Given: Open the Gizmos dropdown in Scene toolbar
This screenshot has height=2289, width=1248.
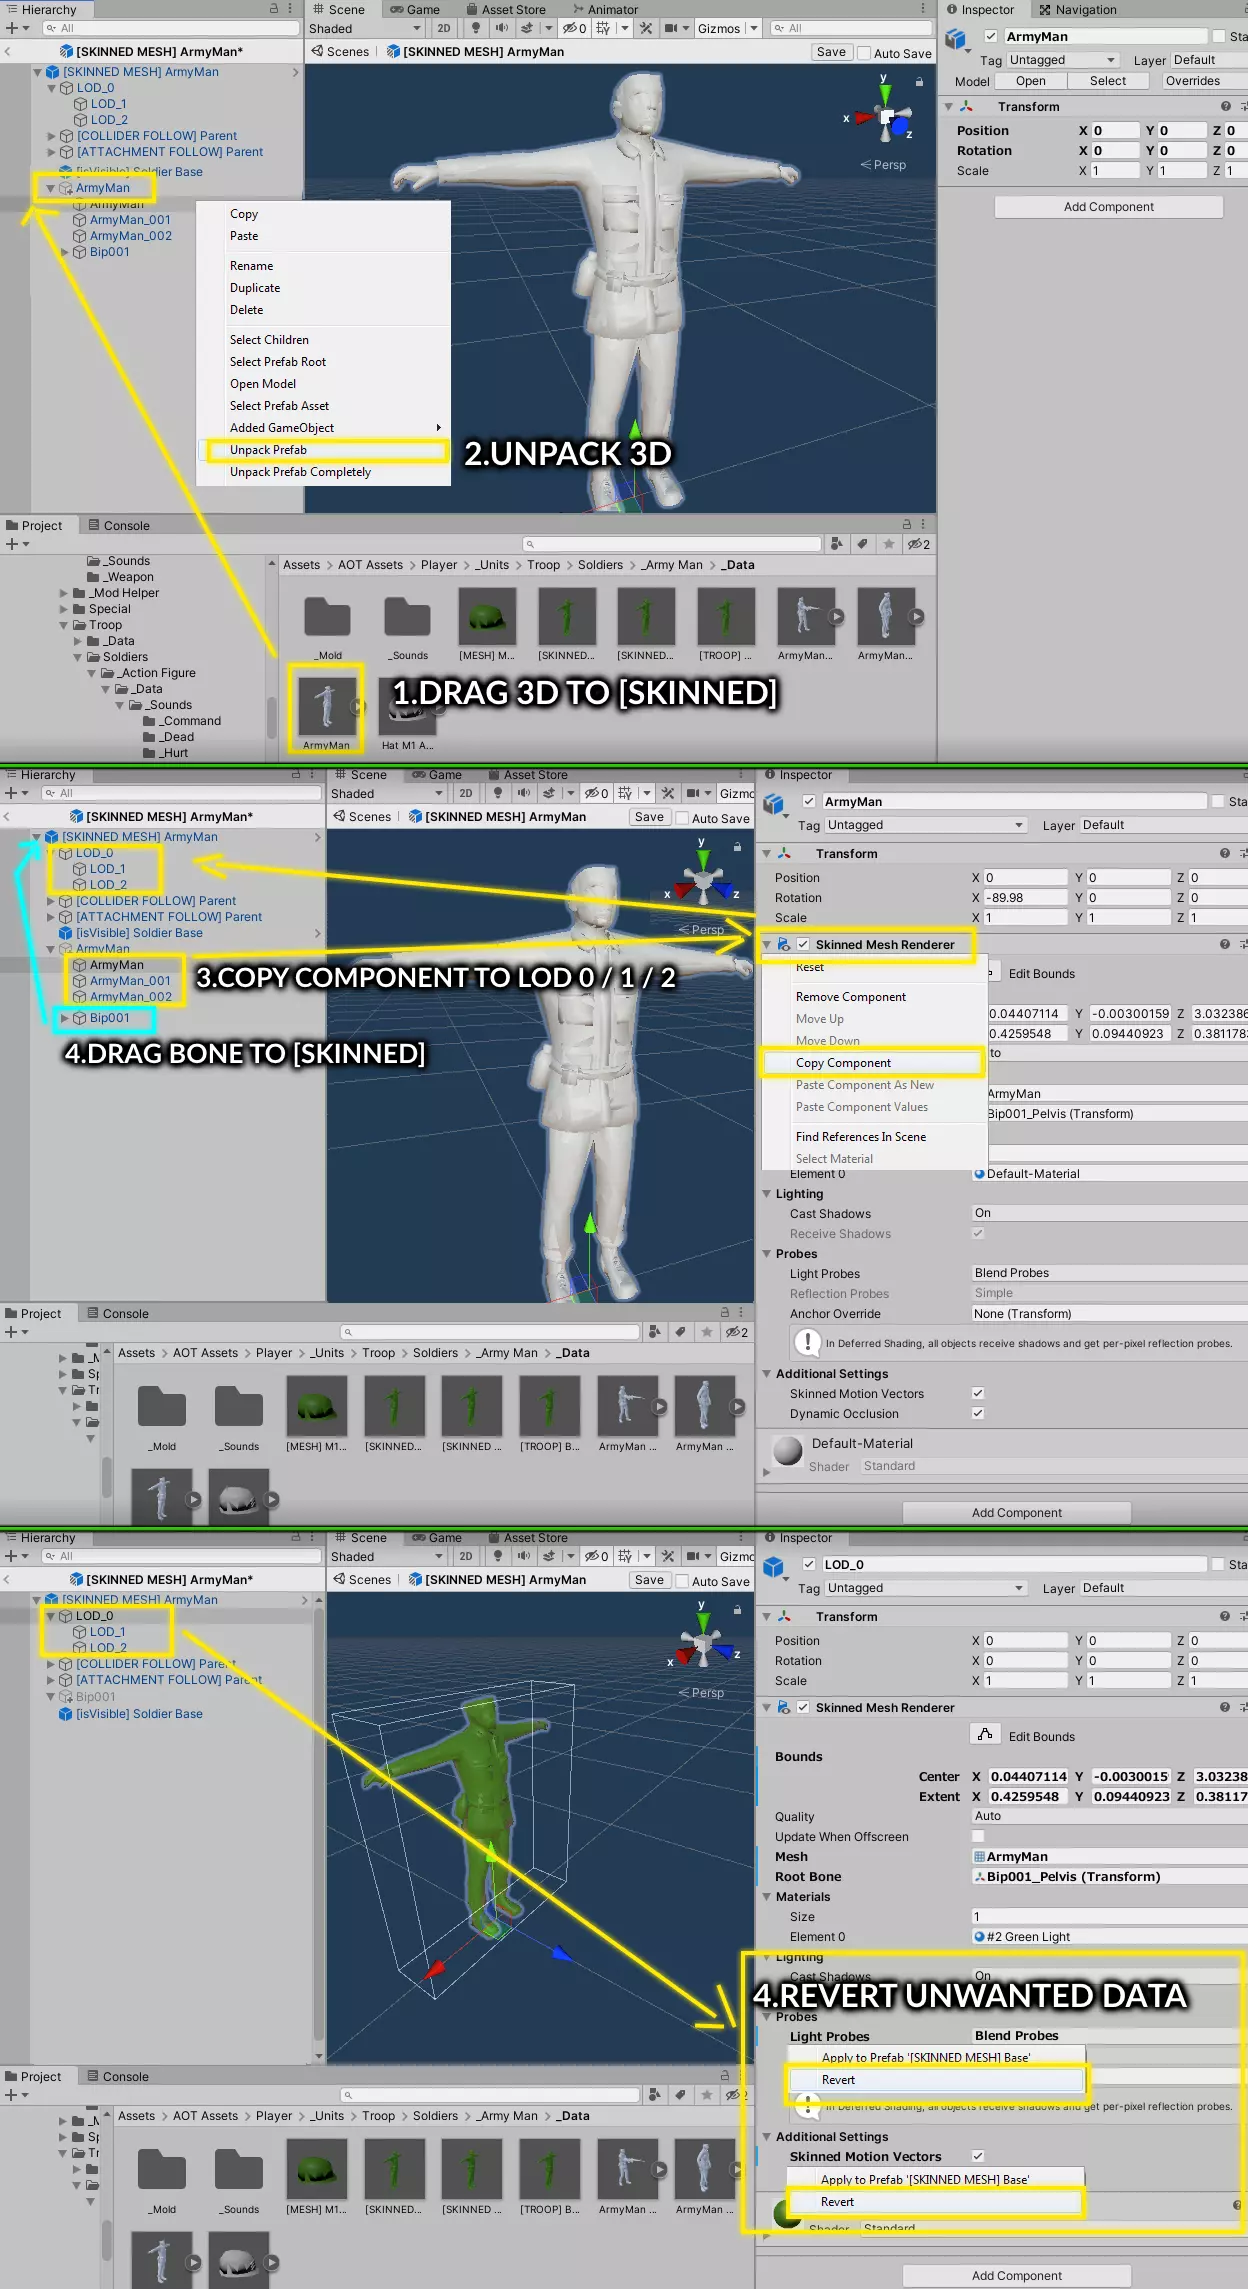Looking at the screenshot, I should [x=728, y=28].
